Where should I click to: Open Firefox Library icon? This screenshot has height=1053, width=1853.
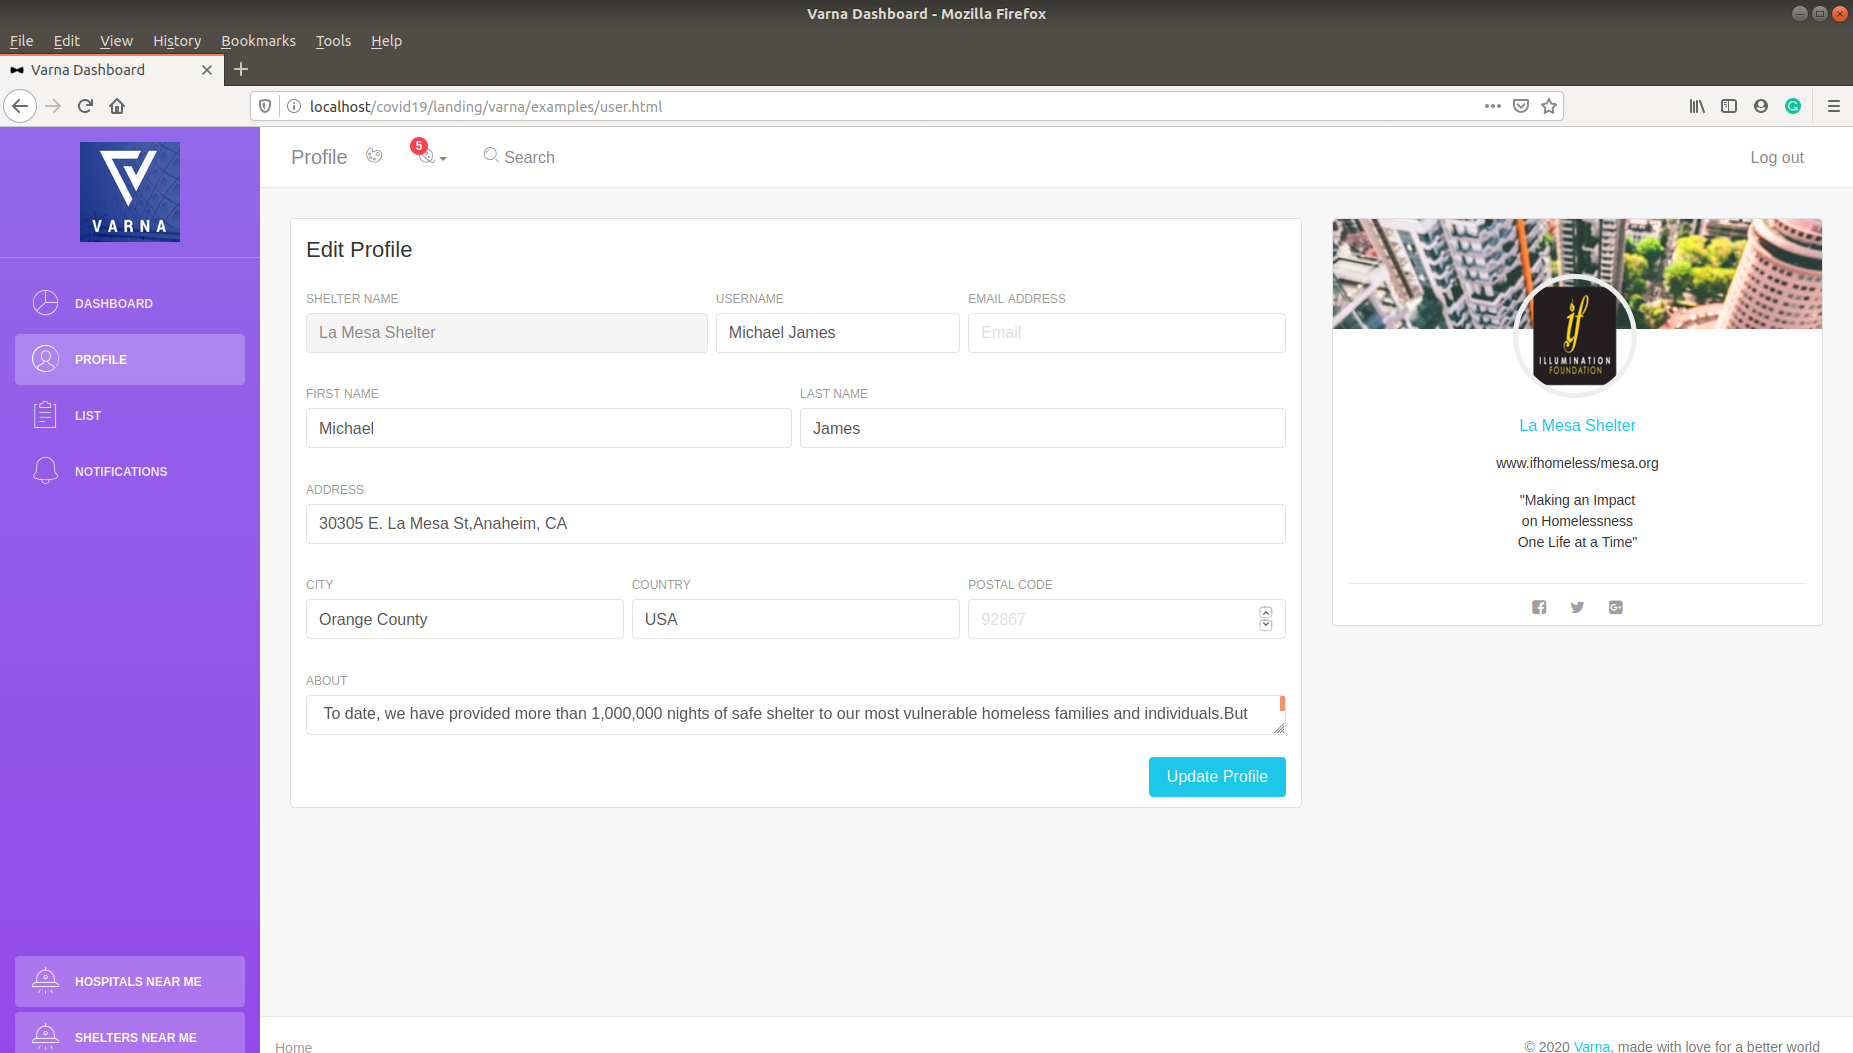1697,106
